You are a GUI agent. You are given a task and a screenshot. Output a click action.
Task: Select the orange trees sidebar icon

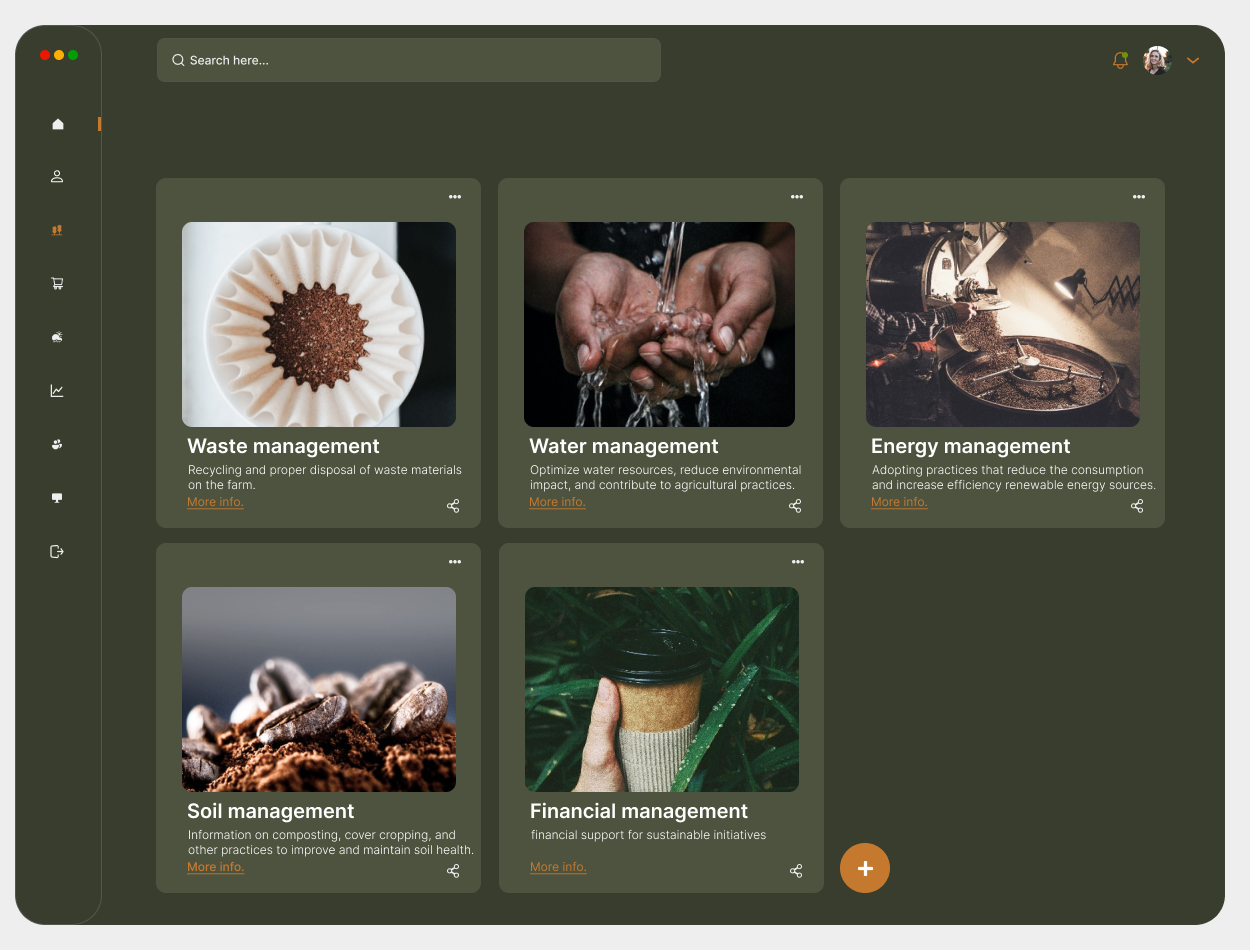(57, 230)
